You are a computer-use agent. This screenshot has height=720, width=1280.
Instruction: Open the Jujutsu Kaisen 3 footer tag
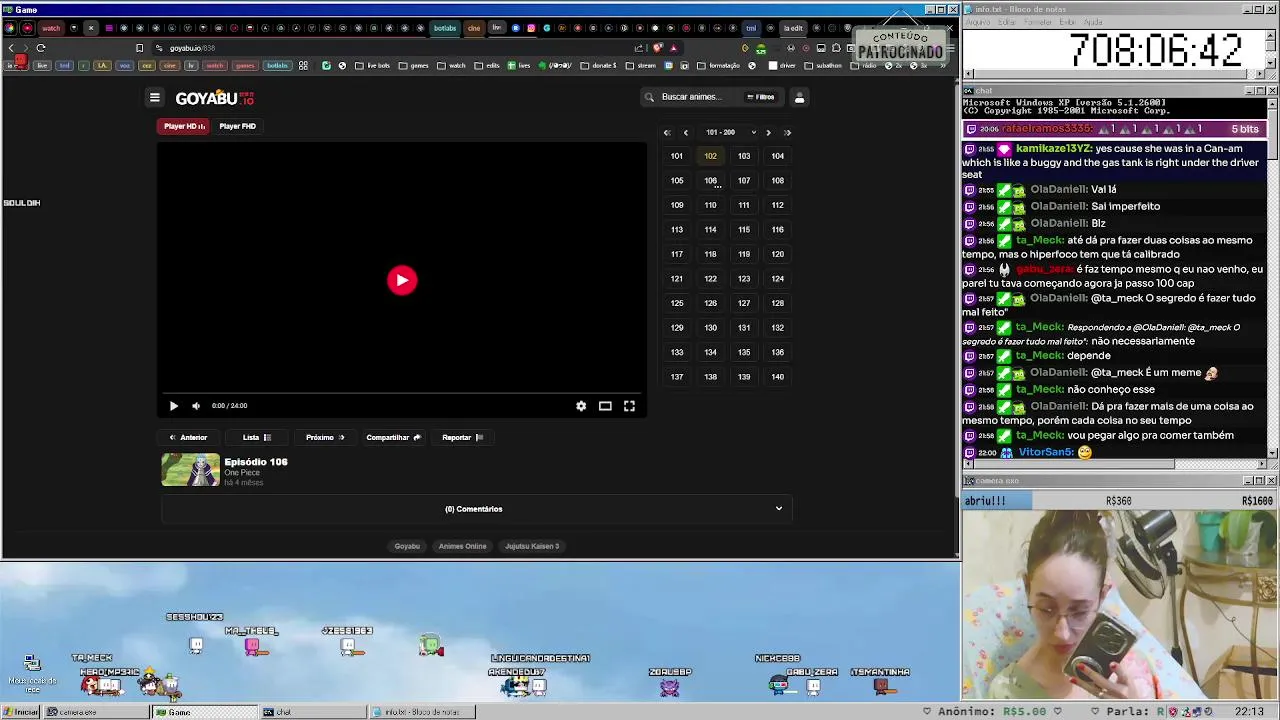pyautogui.click(x=532, y=546)
